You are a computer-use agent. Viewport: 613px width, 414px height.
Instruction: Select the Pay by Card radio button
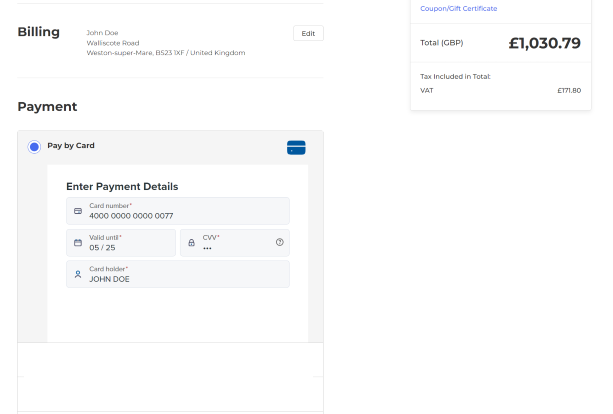[x=34, y=147]
